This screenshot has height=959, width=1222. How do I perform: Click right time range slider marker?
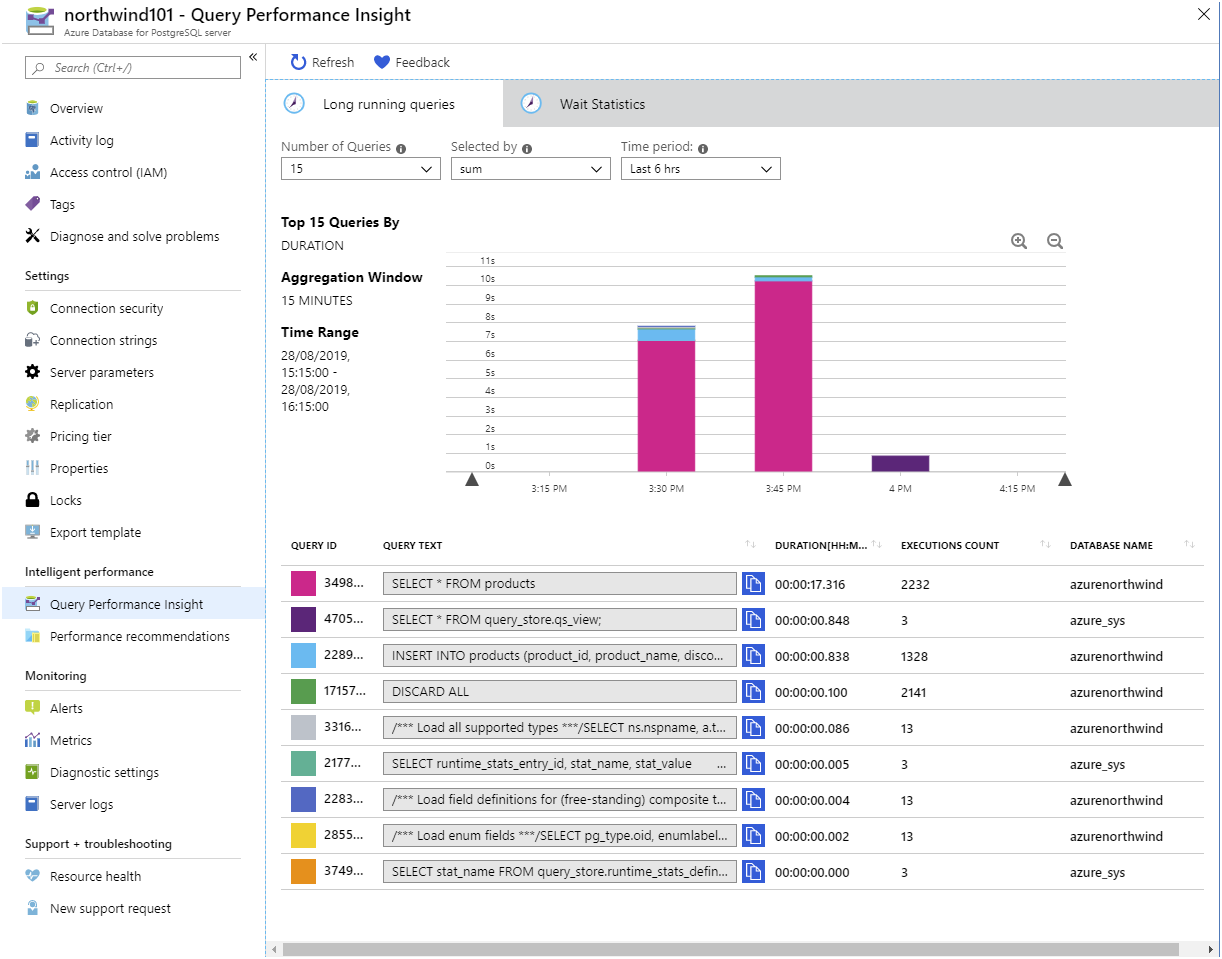[x=1065, y=480]
